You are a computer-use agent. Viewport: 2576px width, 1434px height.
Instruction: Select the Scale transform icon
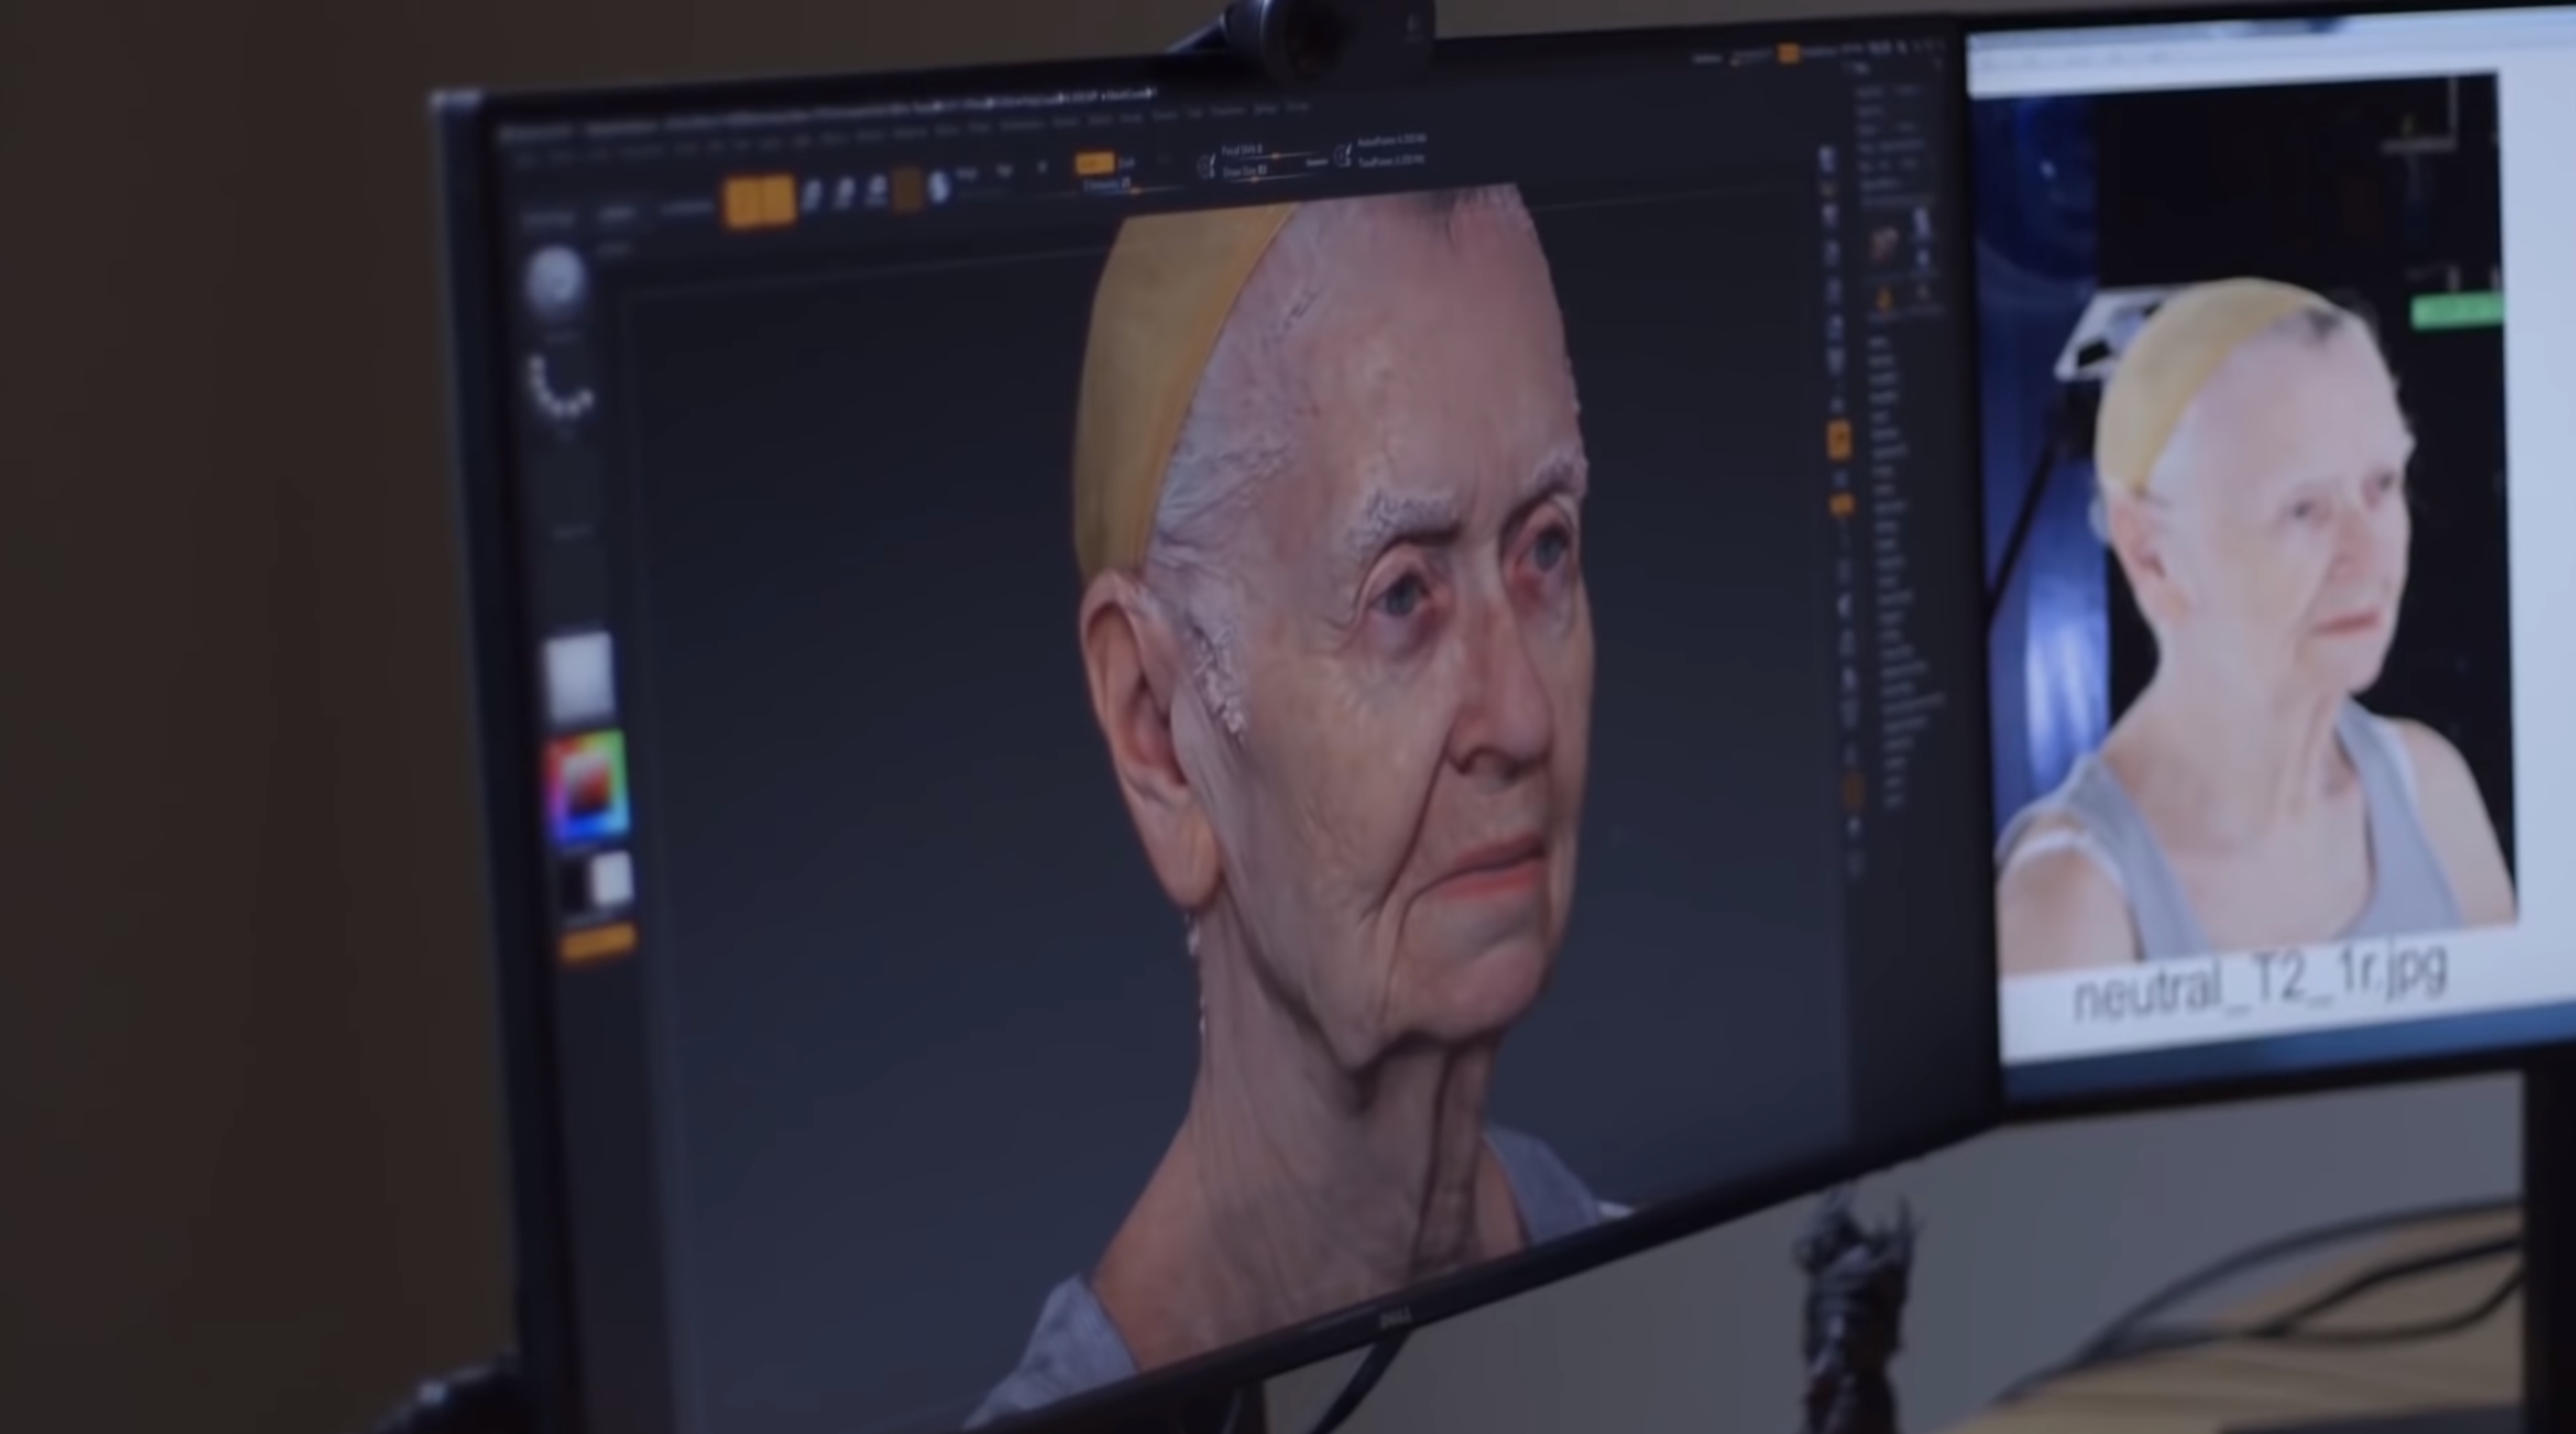tap(845, 193)
